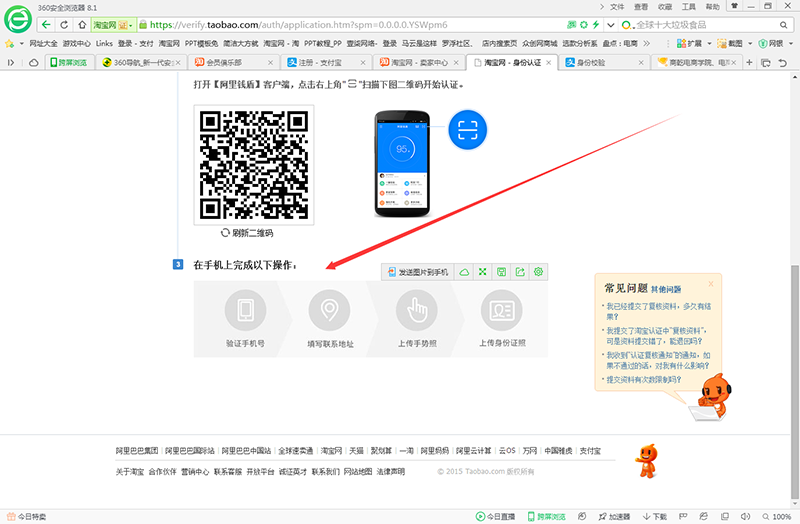Open the 游戏中心 bookmark

tap(77, 43)
